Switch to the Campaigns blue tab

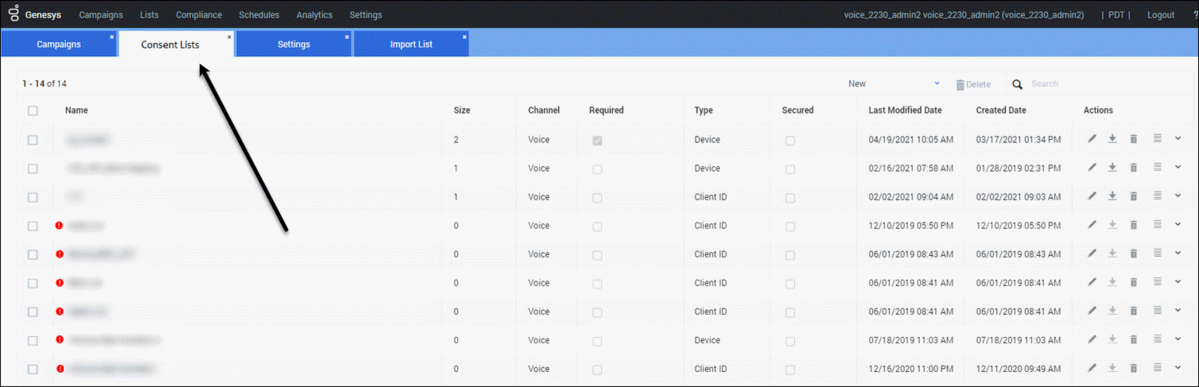coord(59,44)
